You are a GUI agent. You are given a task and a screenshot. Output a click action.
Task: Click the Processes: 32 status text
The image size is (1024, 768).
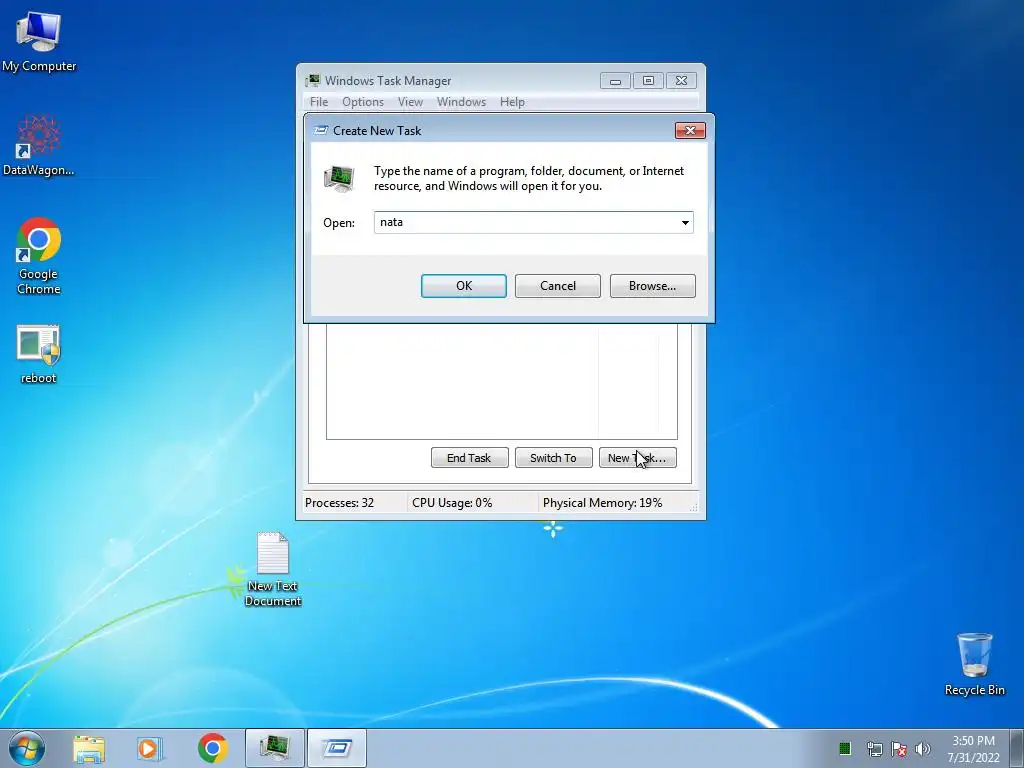click(x=340, y=503)
